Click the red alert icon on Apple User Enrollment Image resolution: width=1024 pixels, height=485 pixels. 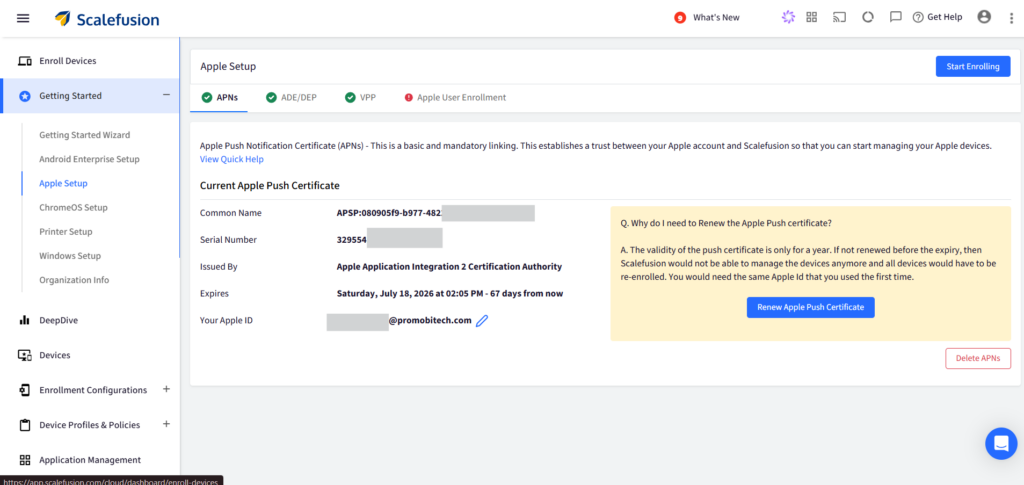409,98
